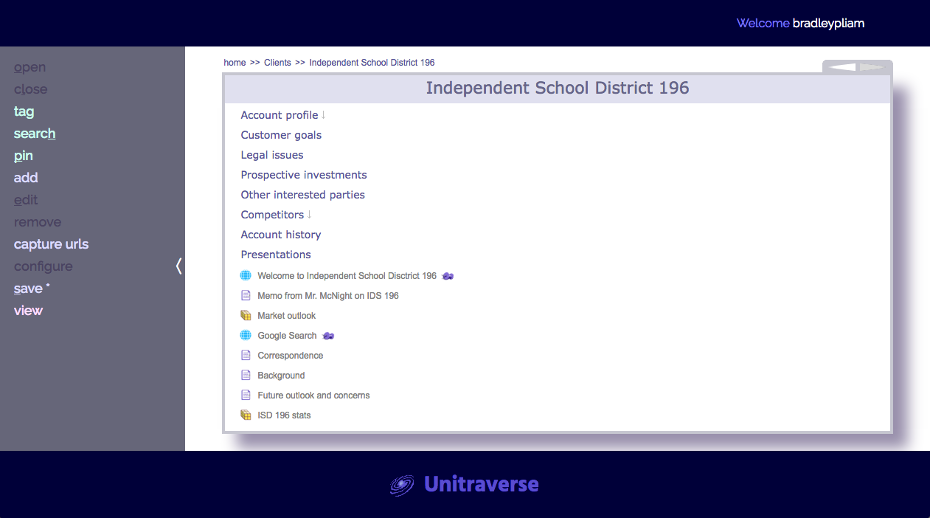Image resolution: width=930 pixels, height=518 pixels.
Task: Click the left arrow at panel top-right
Action: (842, 67)
